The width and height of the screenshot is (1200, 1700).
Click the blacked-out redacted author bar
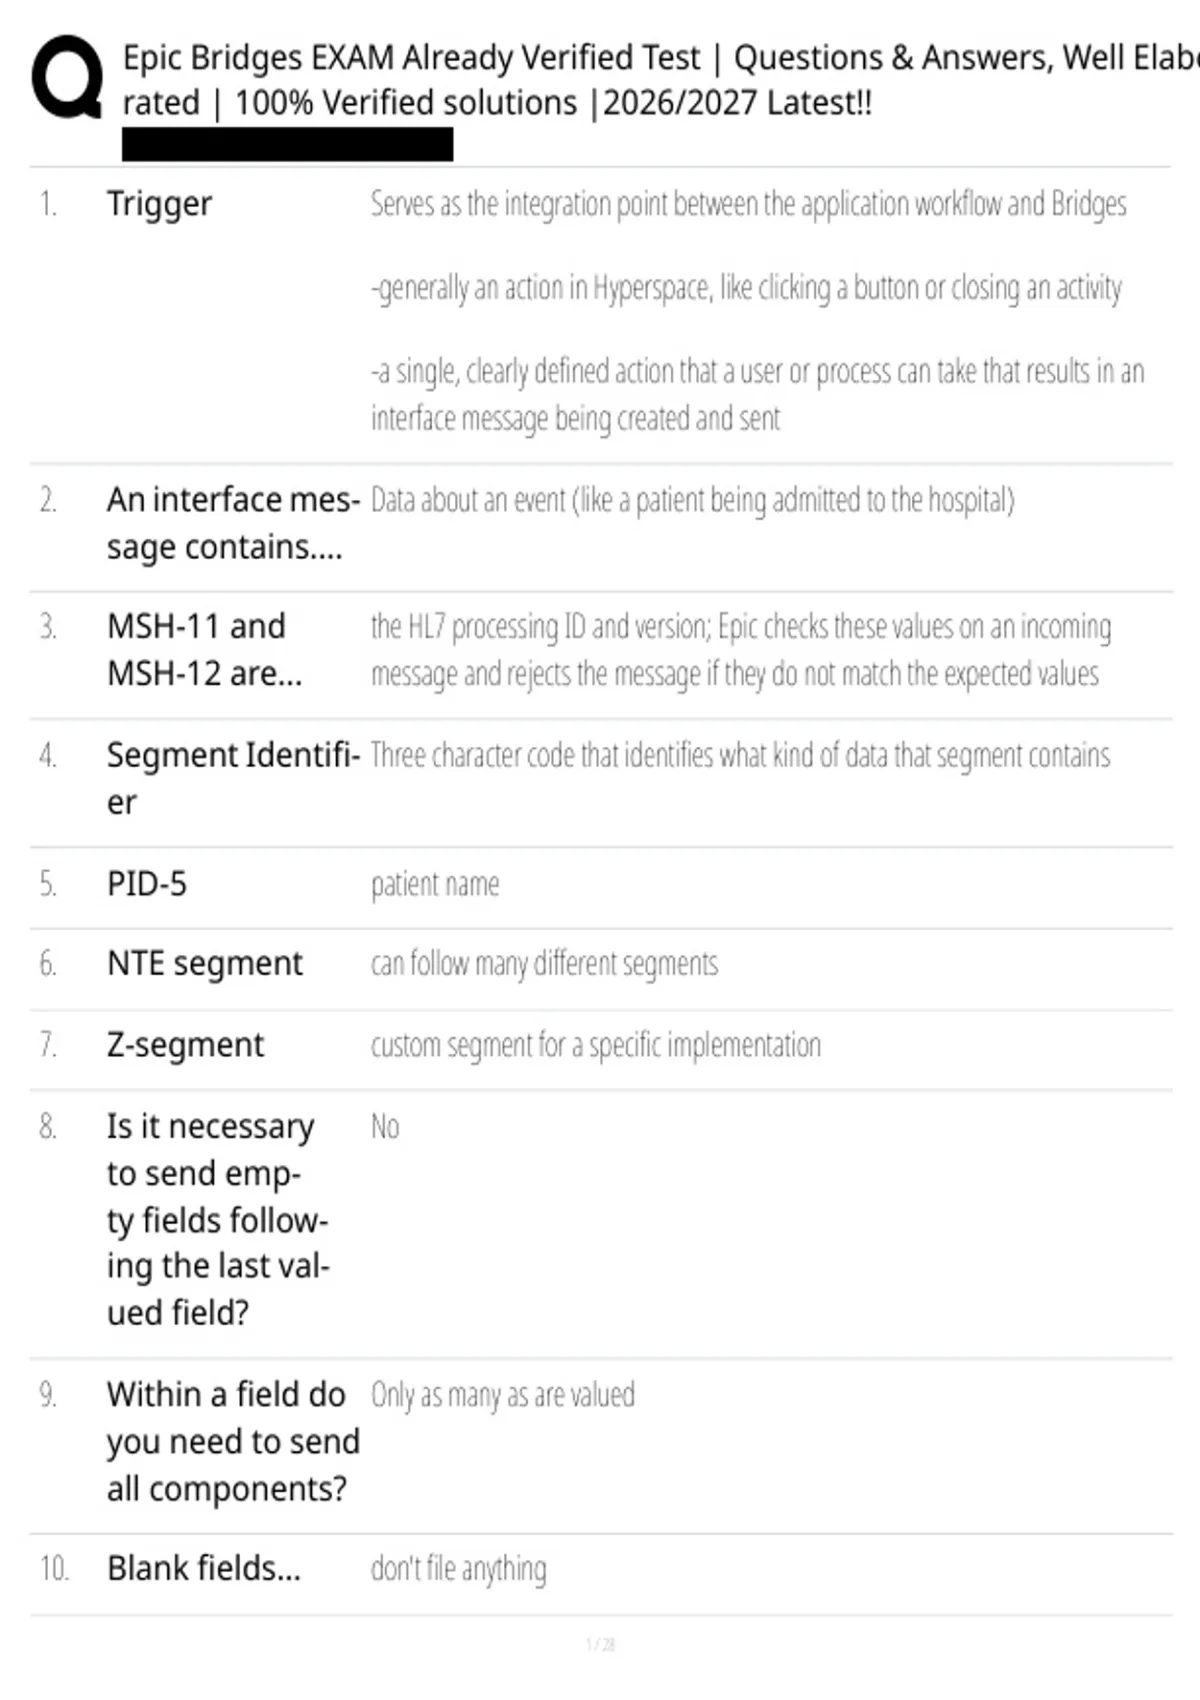pyautogui.click(x=288, y=144)
